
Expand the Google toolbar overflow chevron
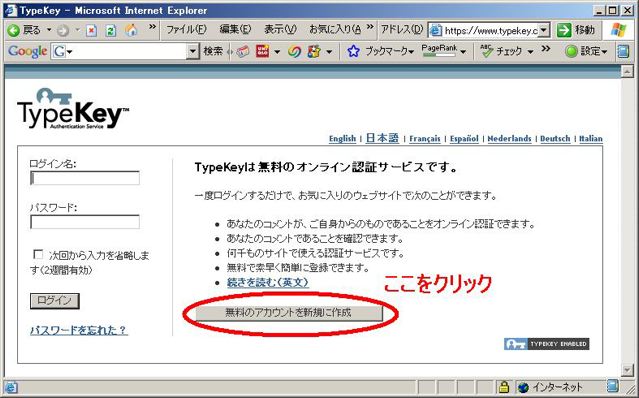coord(546,48)
